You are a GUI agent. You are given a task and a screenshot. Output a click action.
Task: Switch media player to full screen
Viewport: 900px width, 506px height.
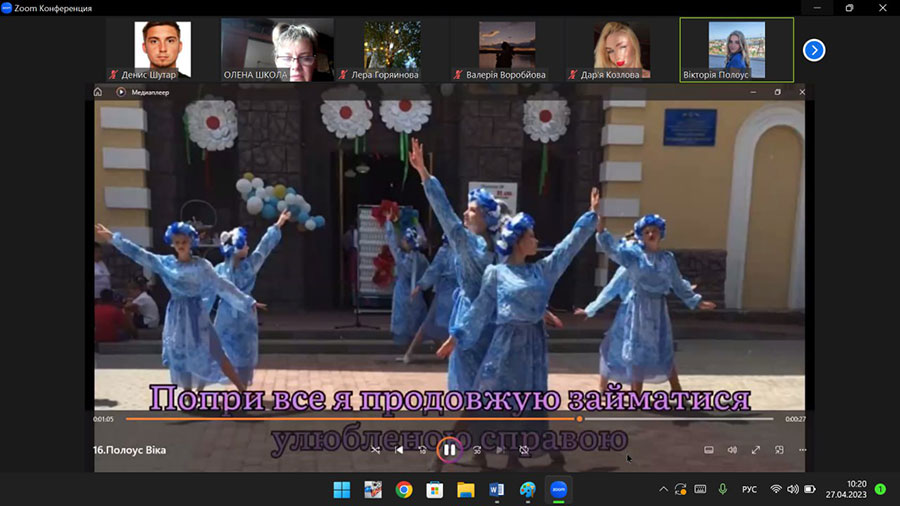tap(756, 450)
